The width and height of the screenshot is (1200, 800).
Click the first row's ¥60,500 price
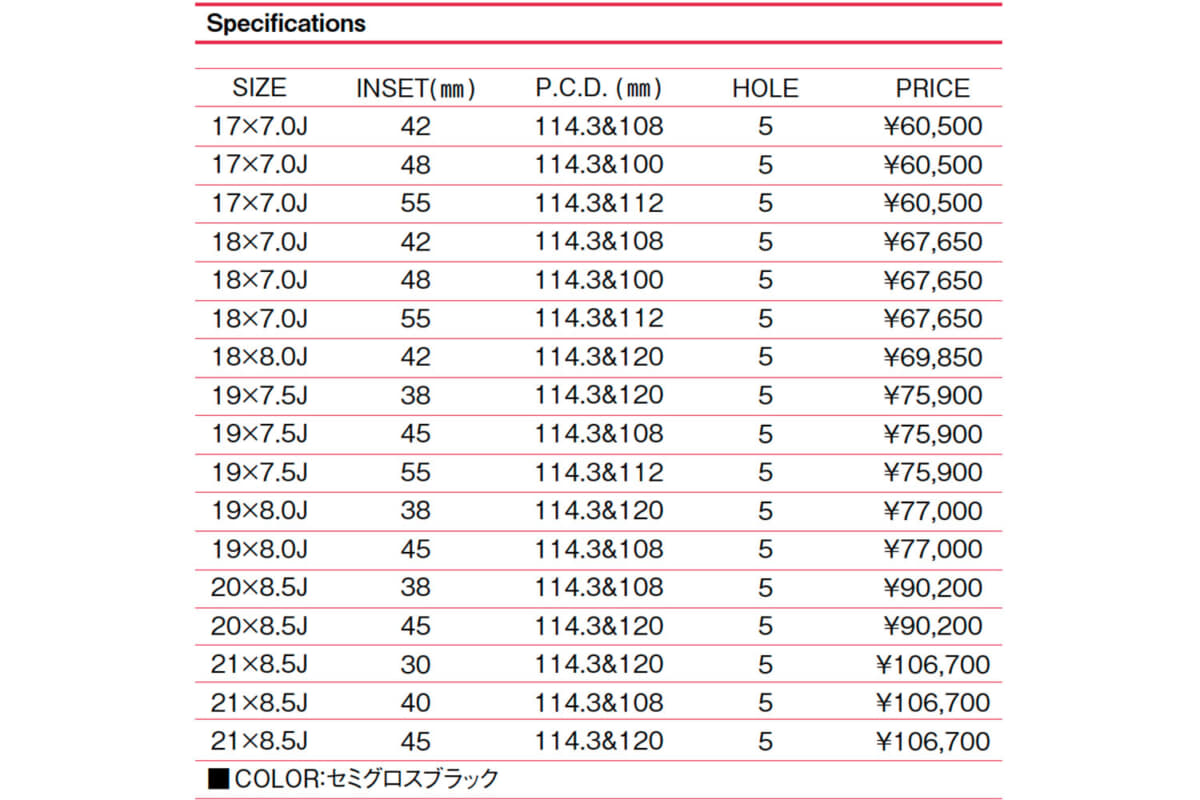coord(932,126)
